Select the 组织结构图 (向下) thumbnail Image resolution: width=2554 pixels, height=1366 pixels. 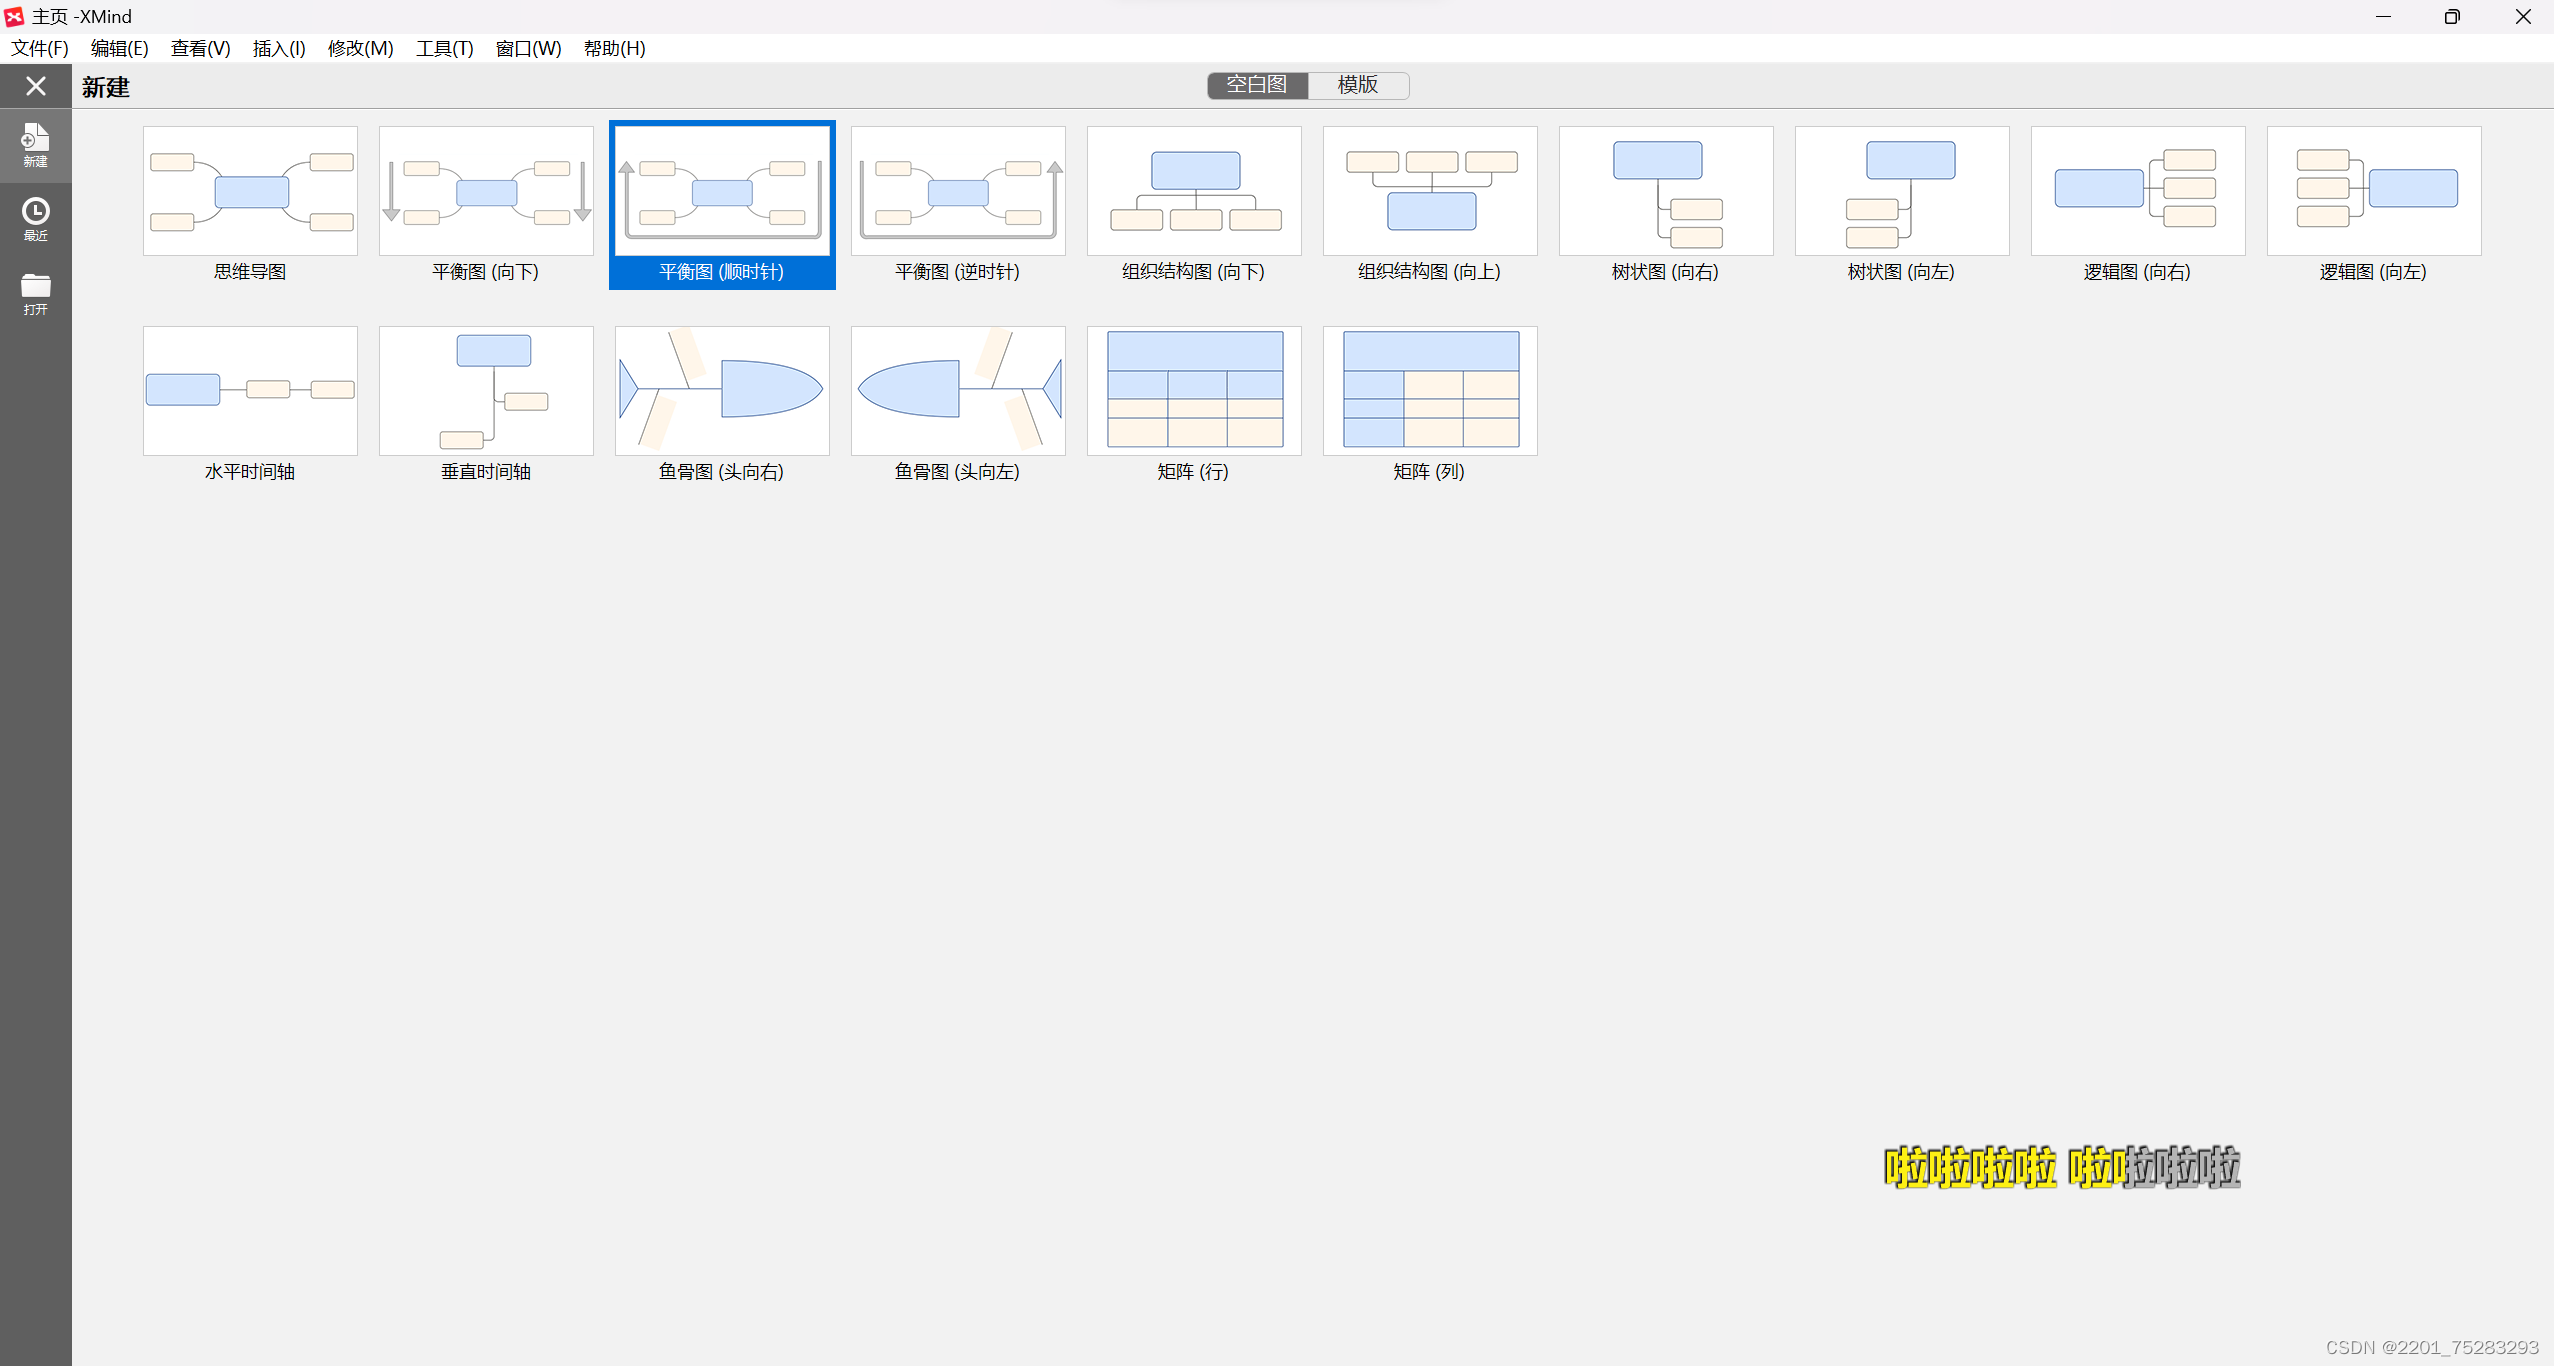1194,191
